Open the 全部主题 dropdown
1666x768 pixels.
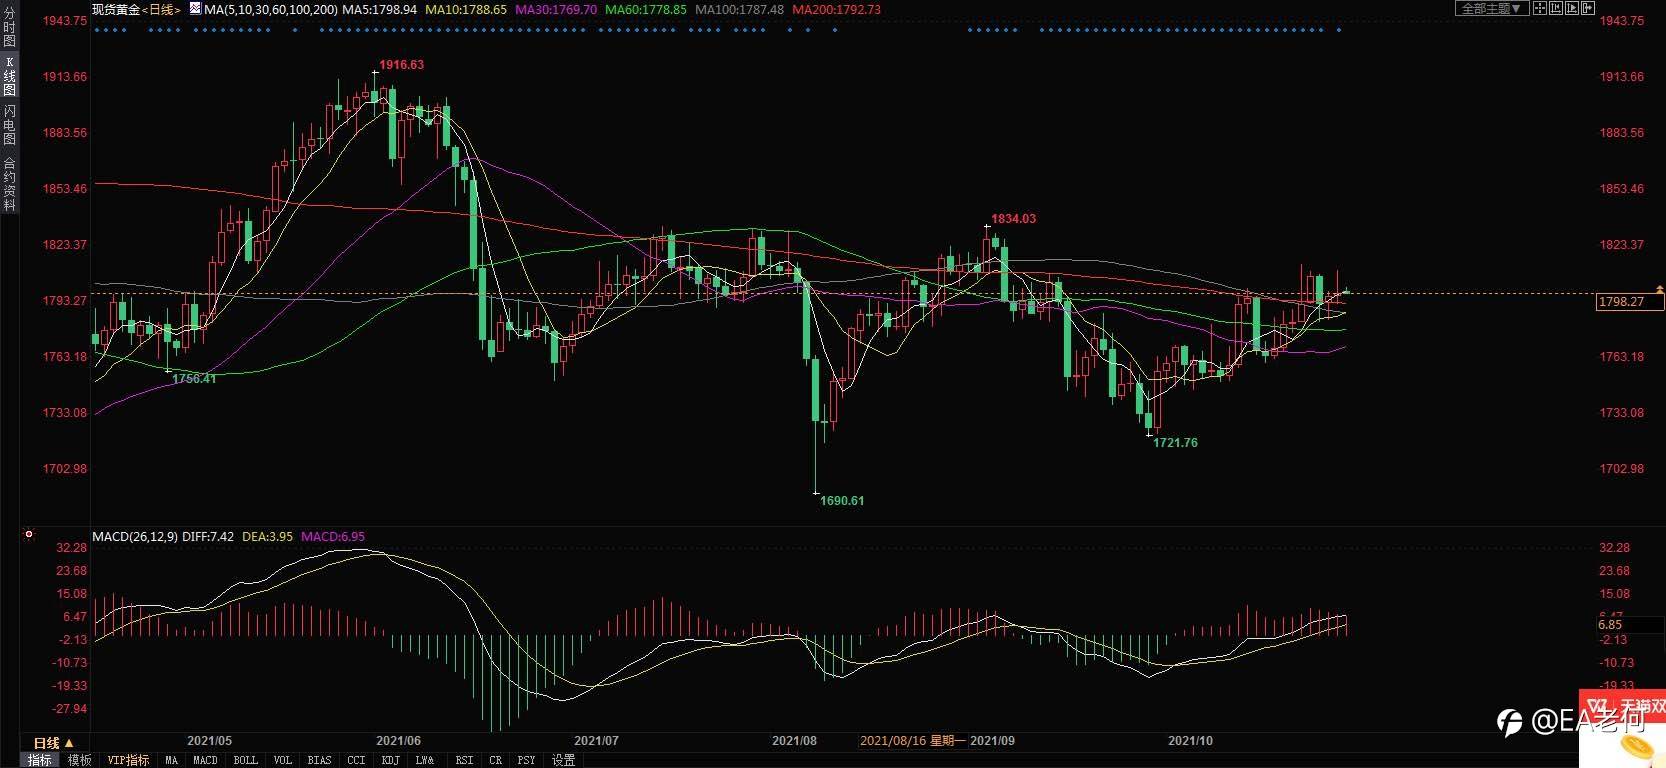coord(1492,8)
